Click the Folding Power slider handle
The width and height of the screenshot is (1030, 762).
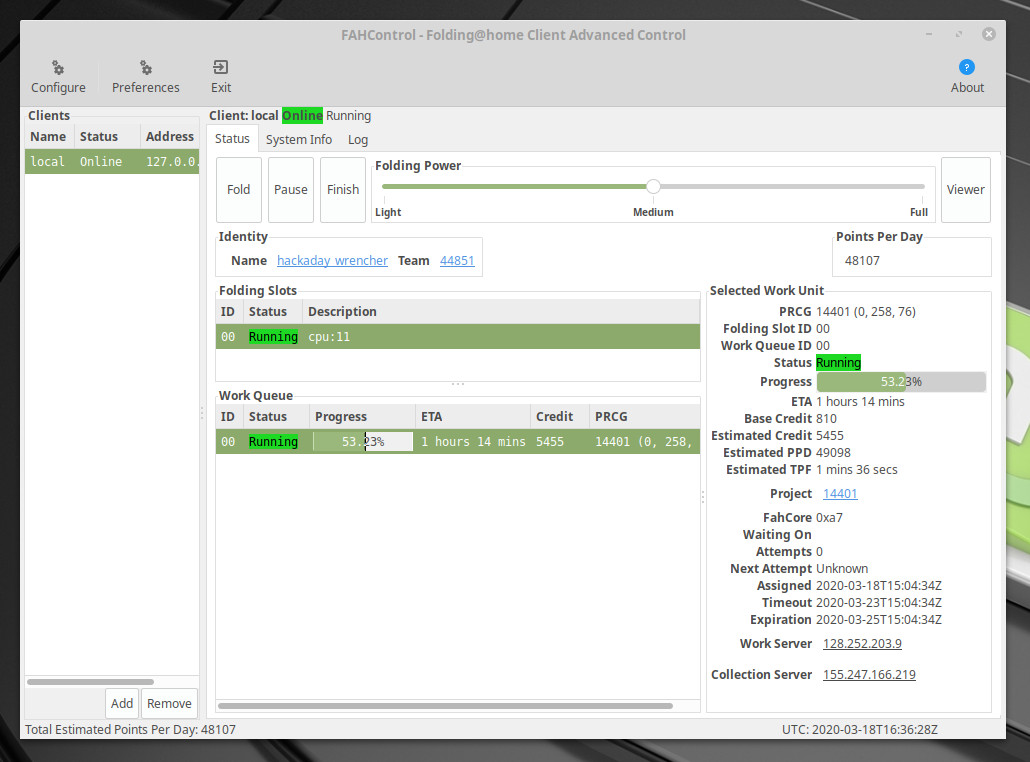653,186
